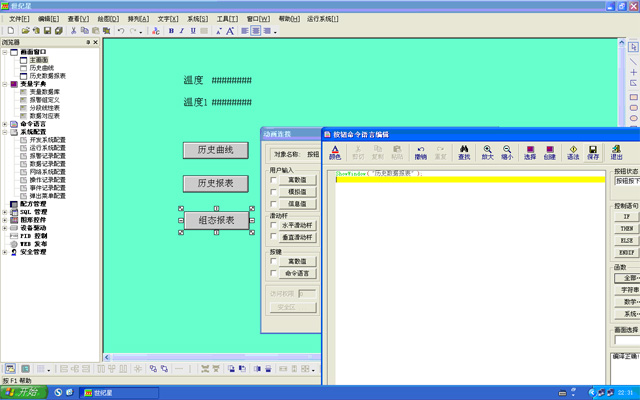
Task: Expand the 命令语言 tree node
Action: click(x=5, y=124)
